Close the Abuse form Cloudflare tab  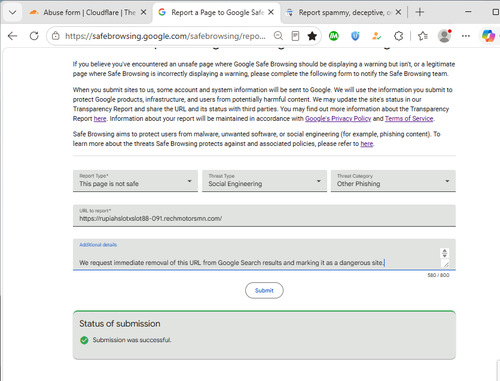pyautogui.click(x=143, y=12)
